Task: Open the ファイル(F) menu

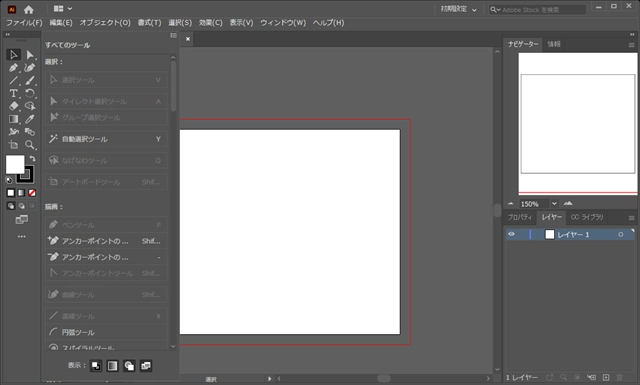Action: tap(24, 23)
